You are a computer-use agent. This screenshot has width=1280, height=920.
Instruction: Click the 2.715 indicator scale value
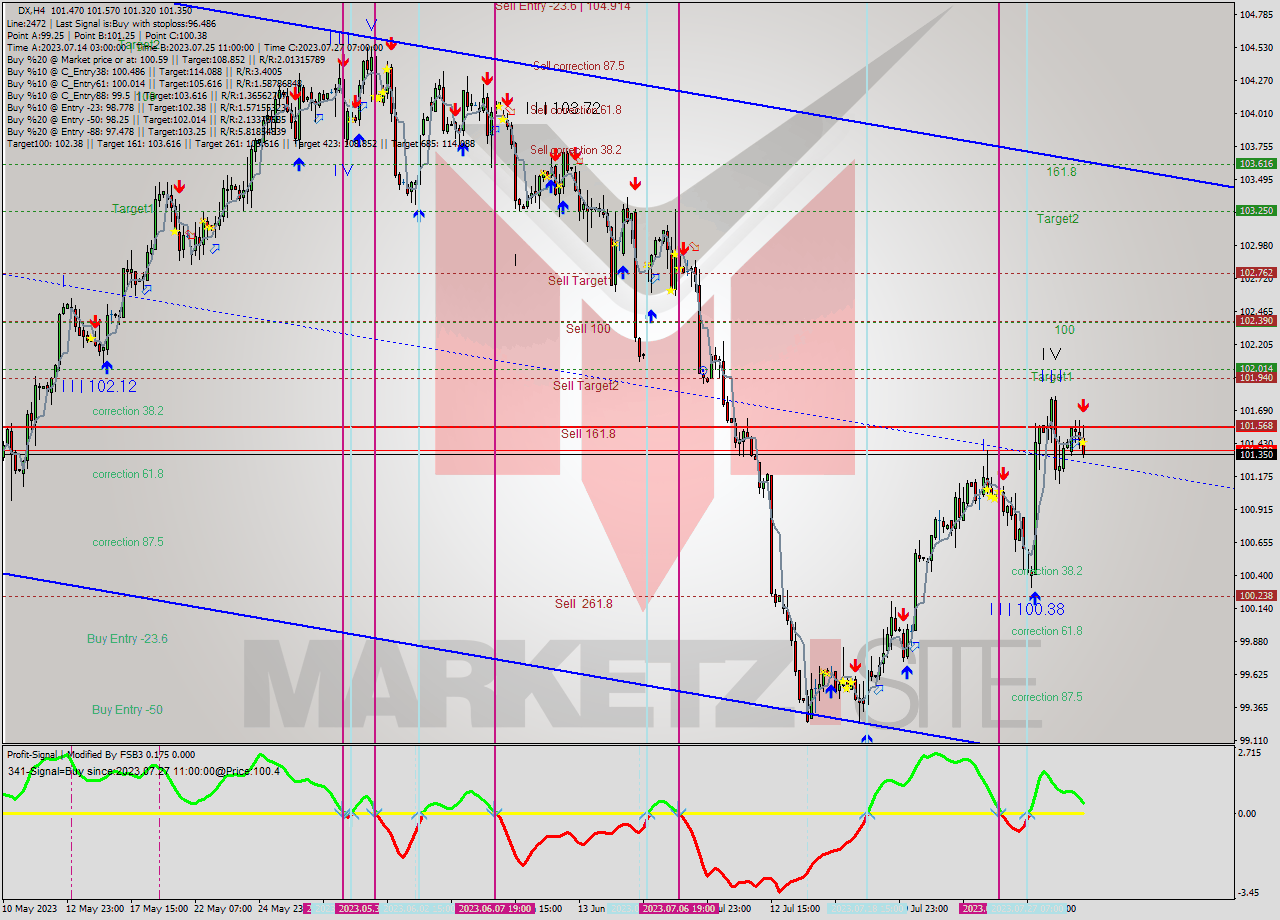(1248, 751)
